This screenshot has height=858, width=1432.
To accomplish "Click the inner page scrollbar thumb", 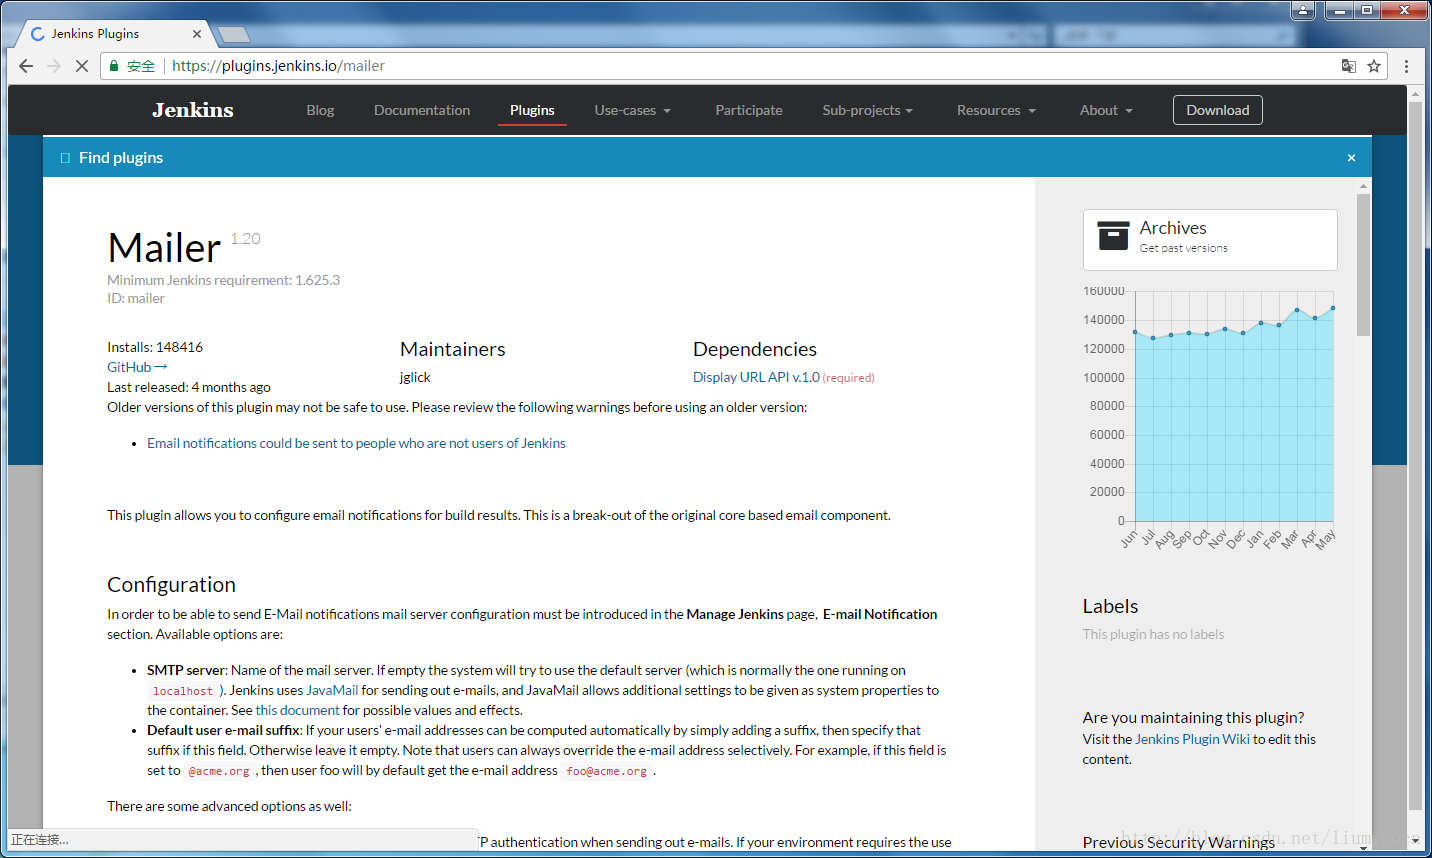I will click(x=1363, y=265).
